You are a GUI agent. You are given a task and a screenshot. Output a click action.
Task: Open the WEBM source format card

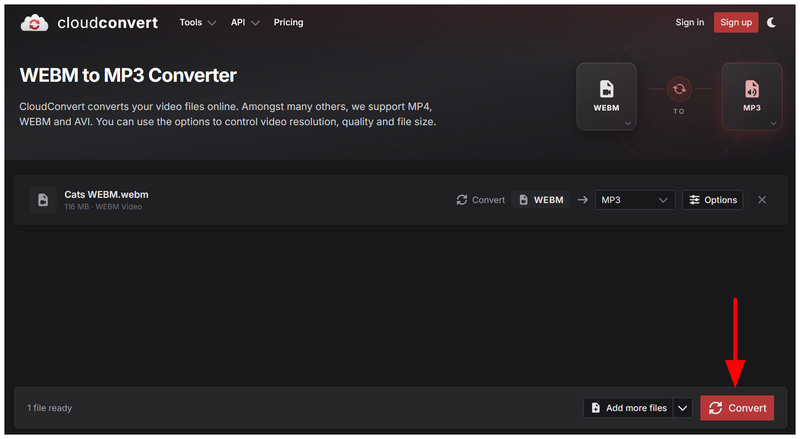606,96
